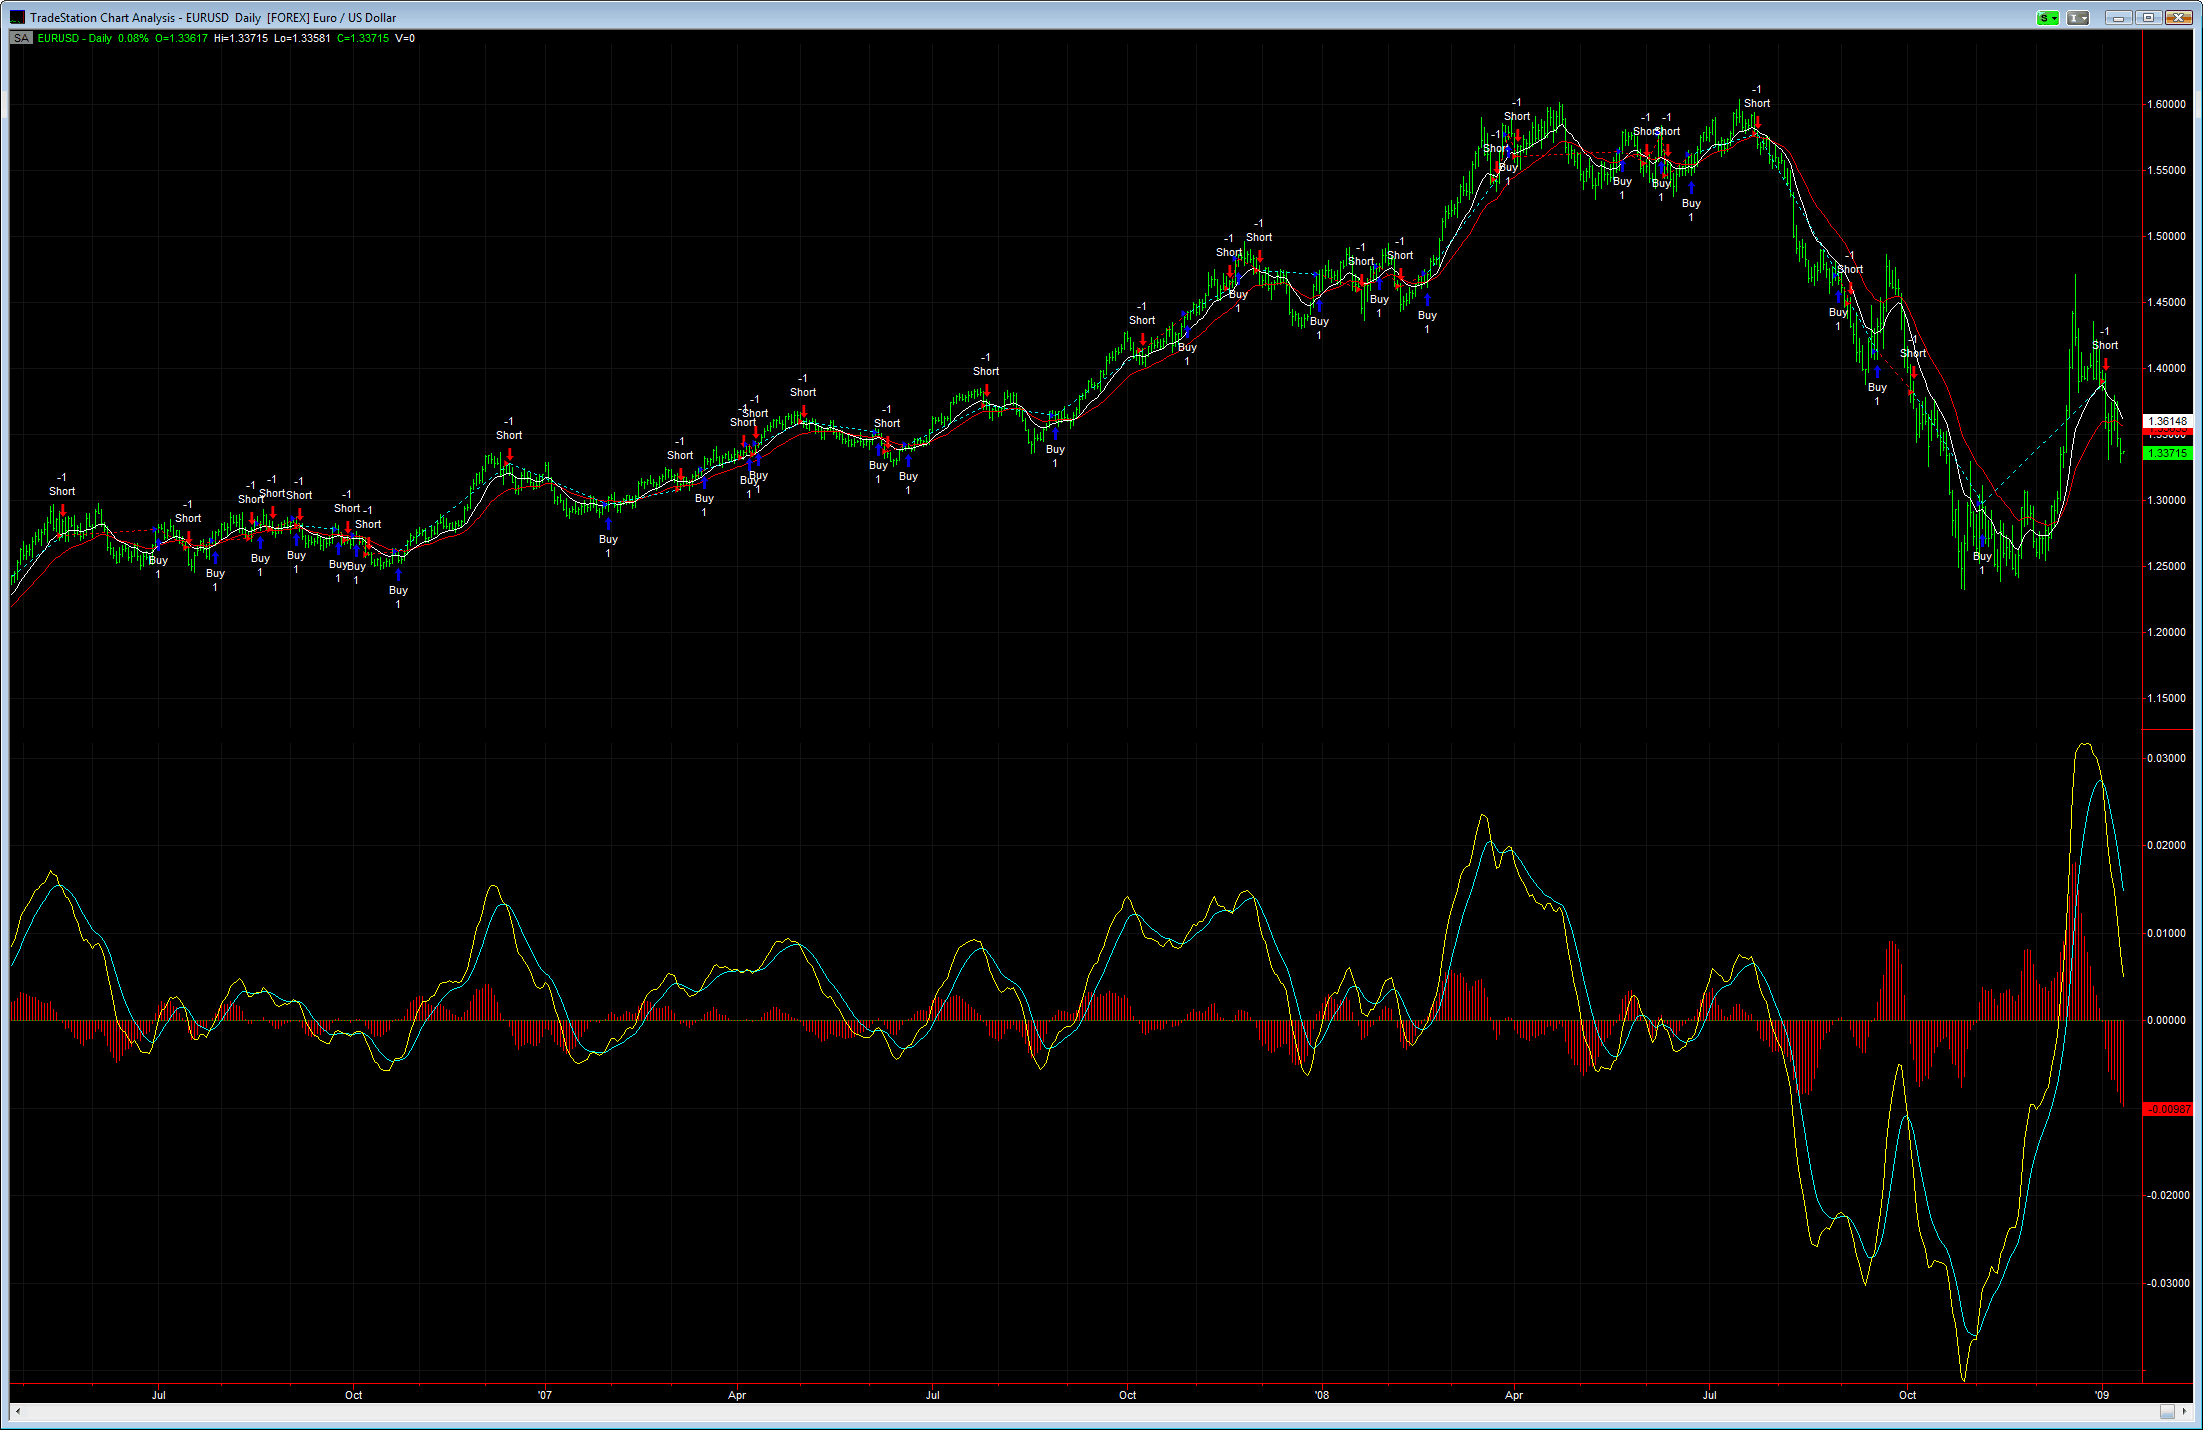Click the SA button beside EURUSD status

(x=21, y=38)
